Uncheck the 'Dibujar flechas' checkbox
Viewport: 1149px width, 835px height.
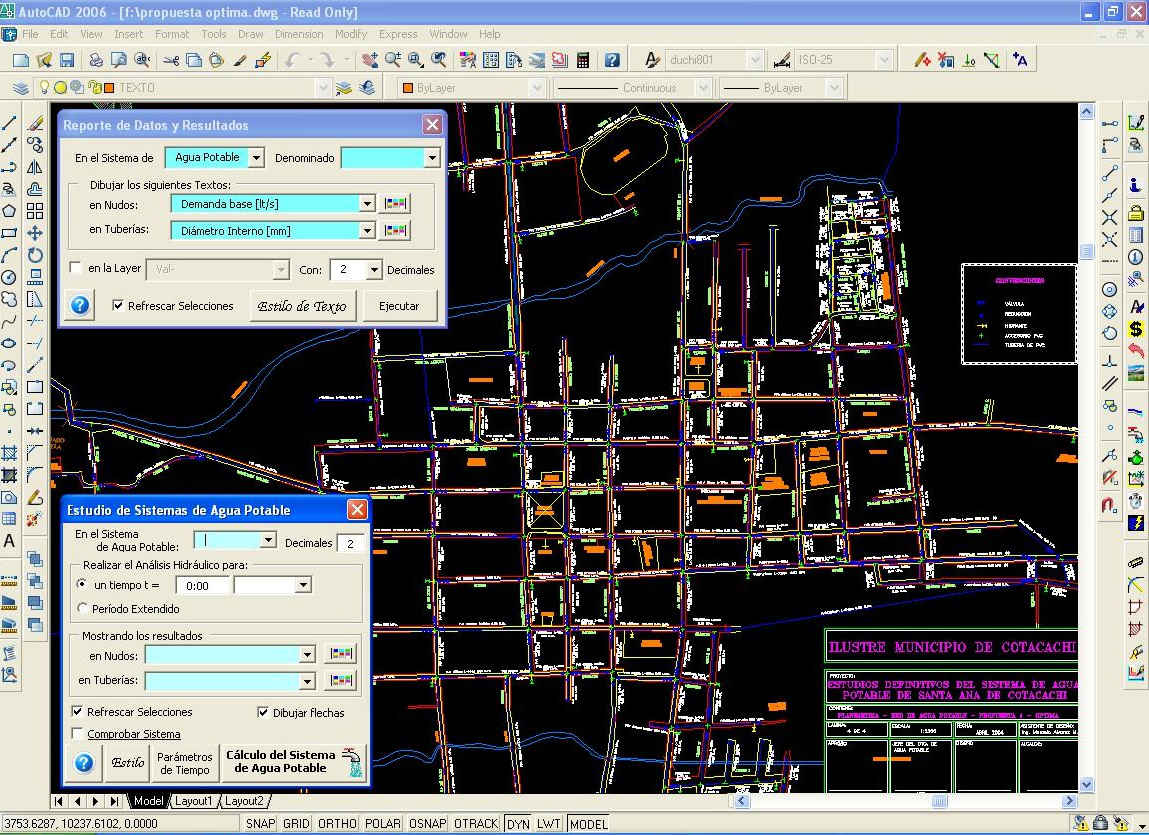(263, 713)
